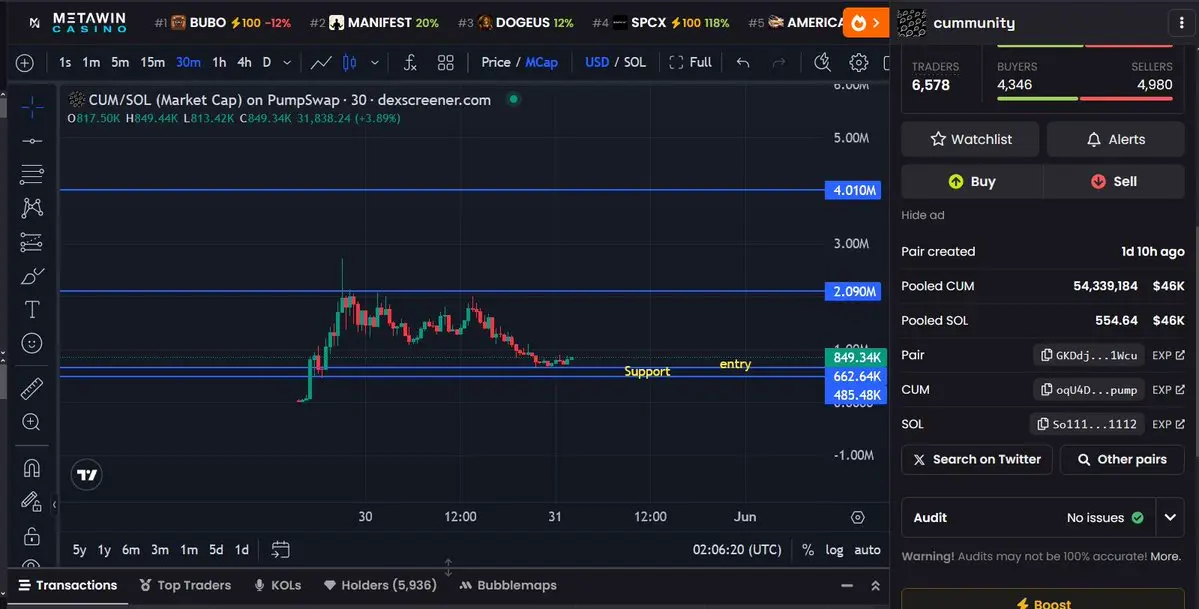Click the green Buy button
1199x609 pixels.
(972, 181)
